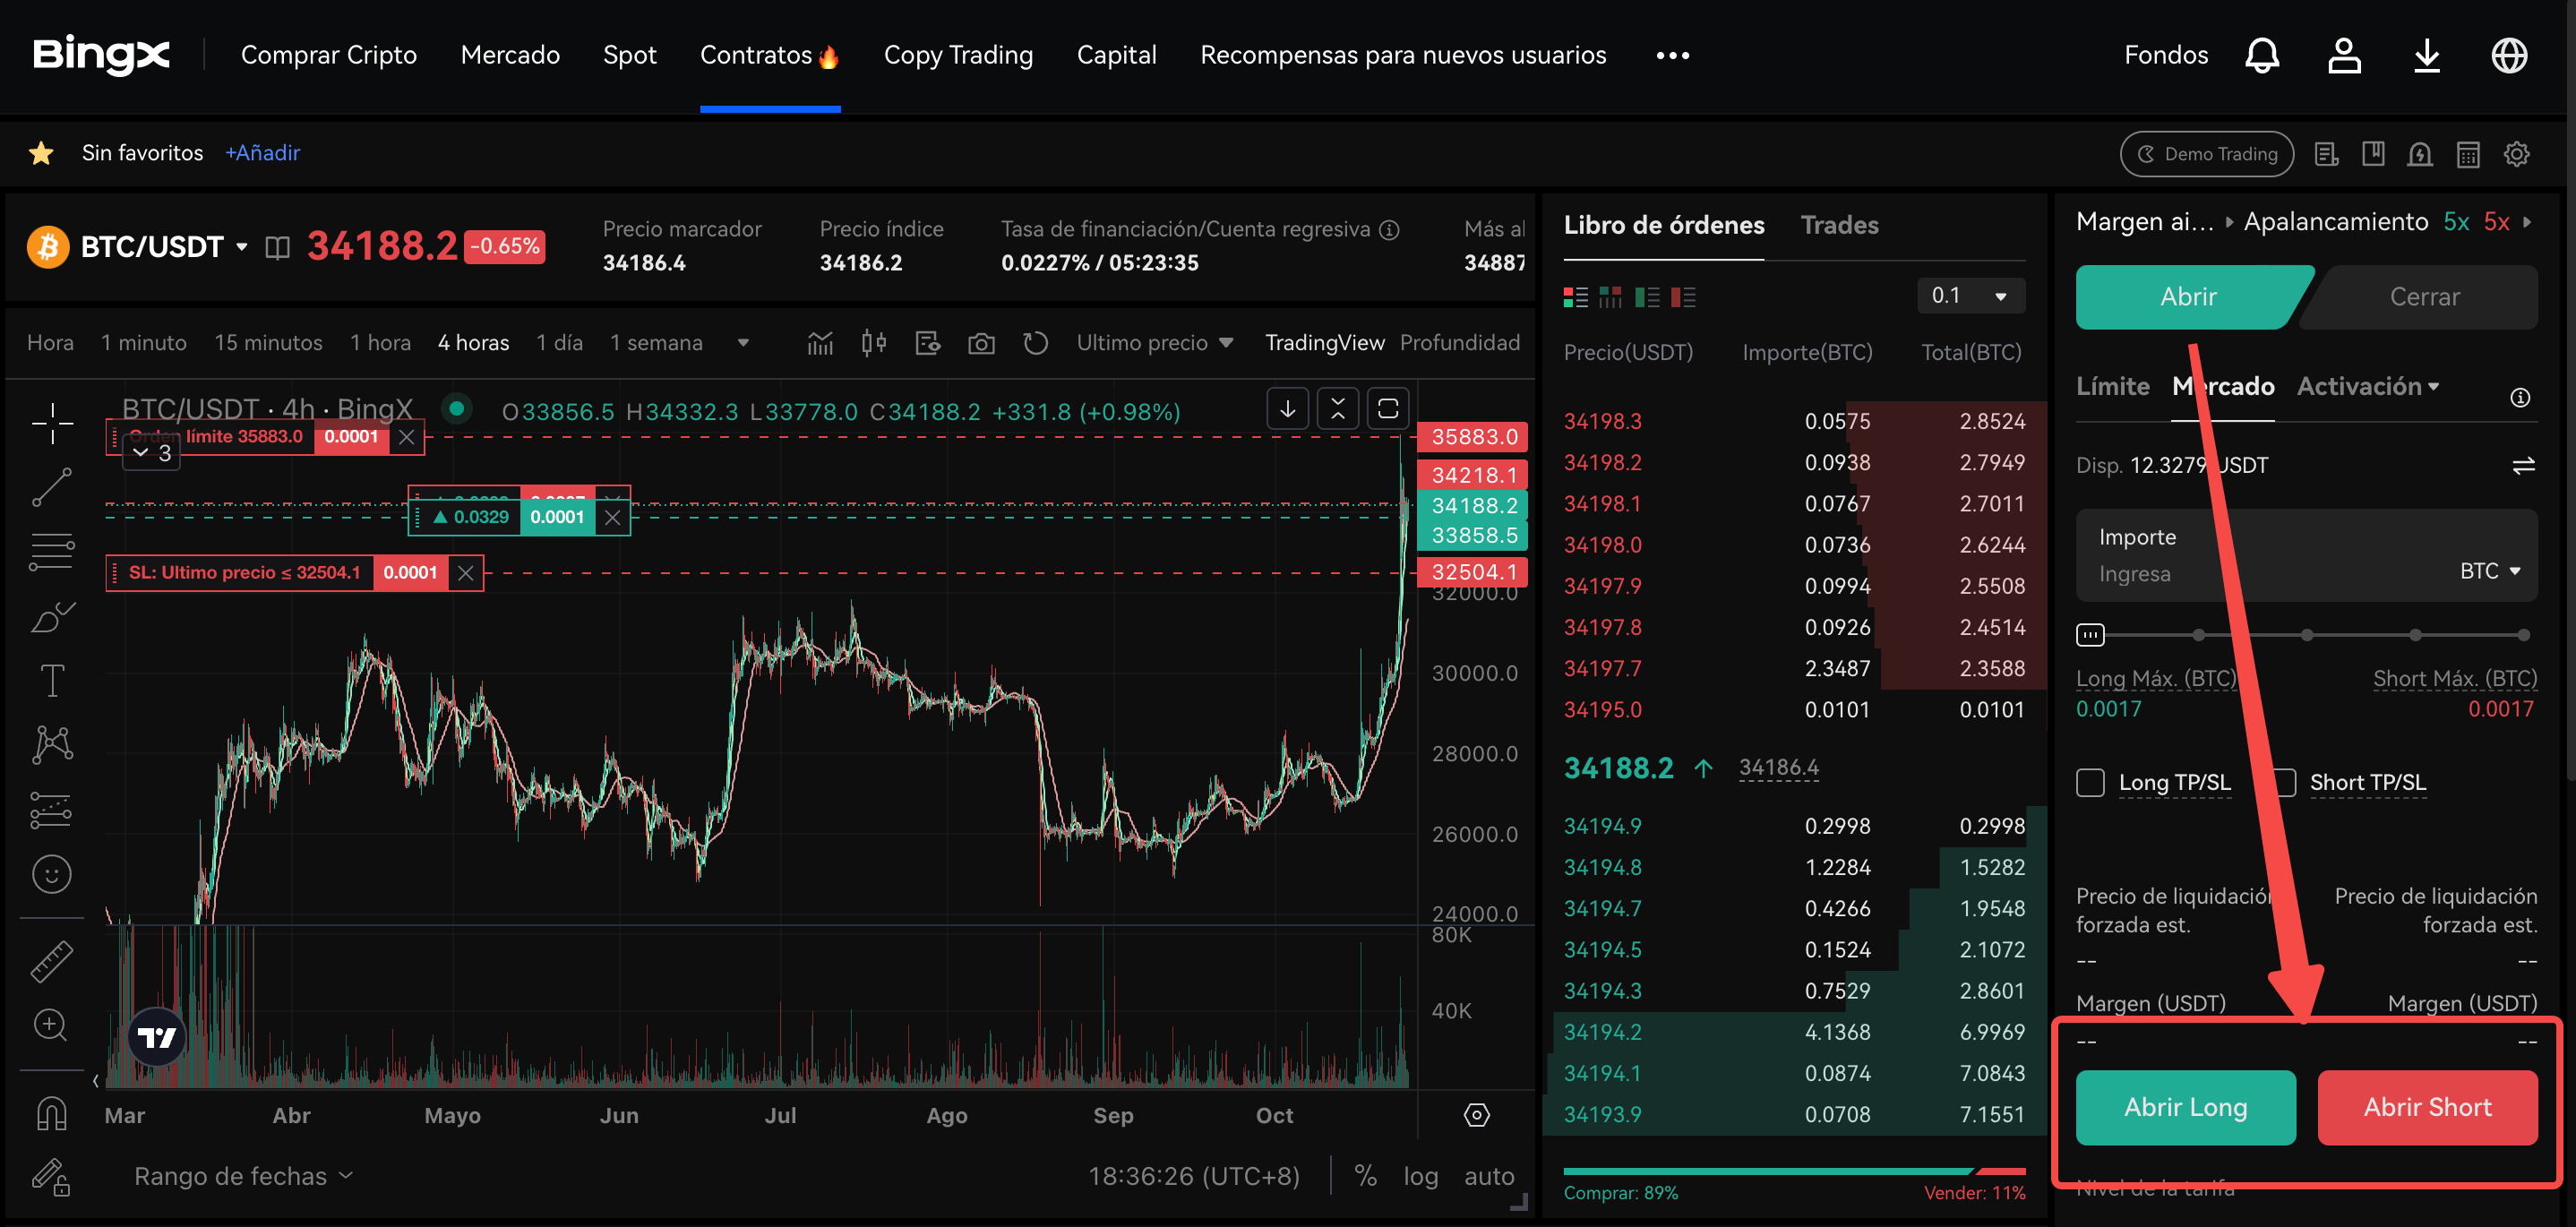Click the ruler measure tool

pyautogui.click(x=52, y=960)
